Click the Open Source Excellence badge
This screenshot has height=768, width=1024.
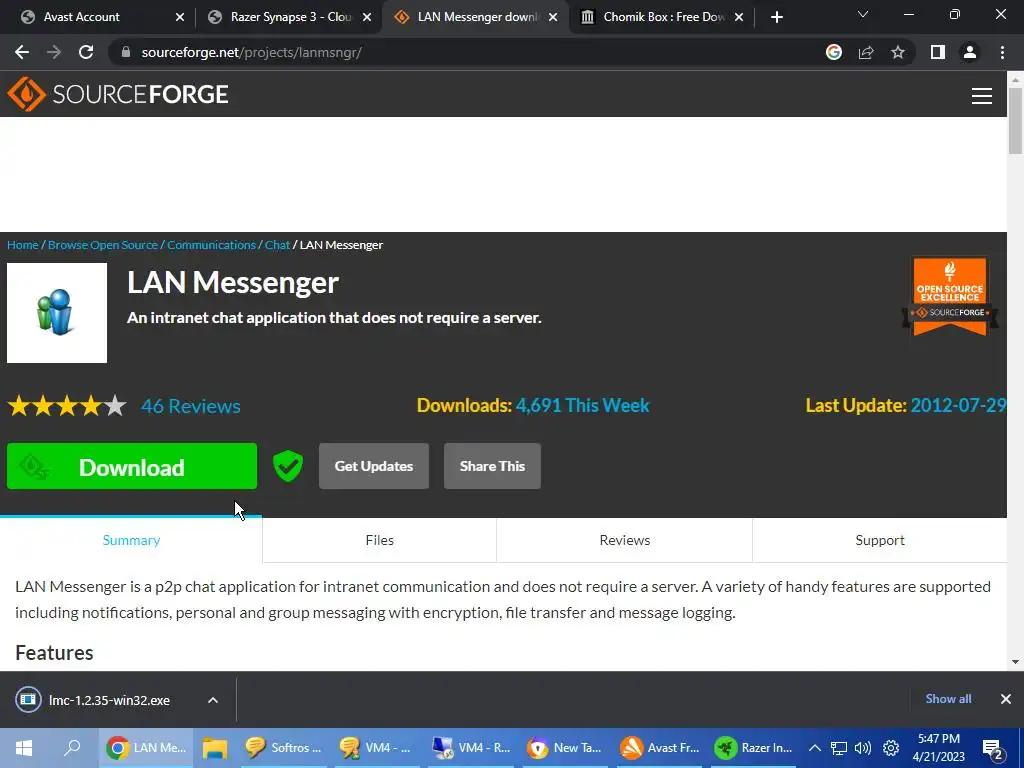(x=950, y=296)
